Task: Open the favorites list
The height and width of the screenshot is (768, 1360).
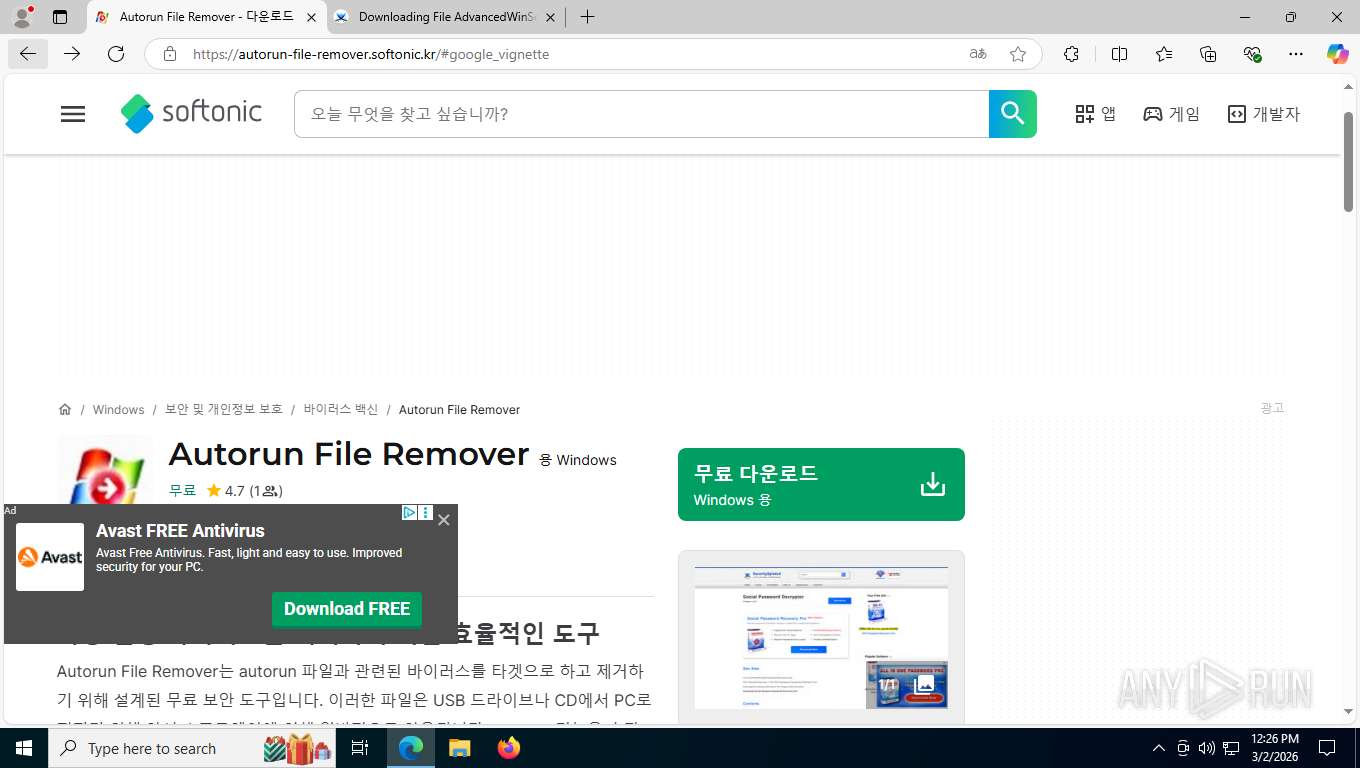Action: point(1164,54)
